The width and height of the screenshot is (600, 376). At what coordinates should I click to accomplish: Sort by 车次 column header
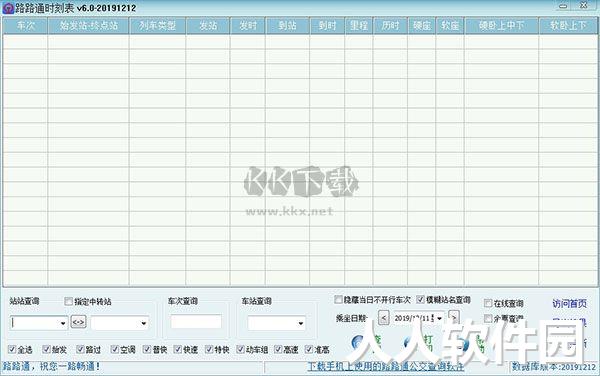(25, 26)
